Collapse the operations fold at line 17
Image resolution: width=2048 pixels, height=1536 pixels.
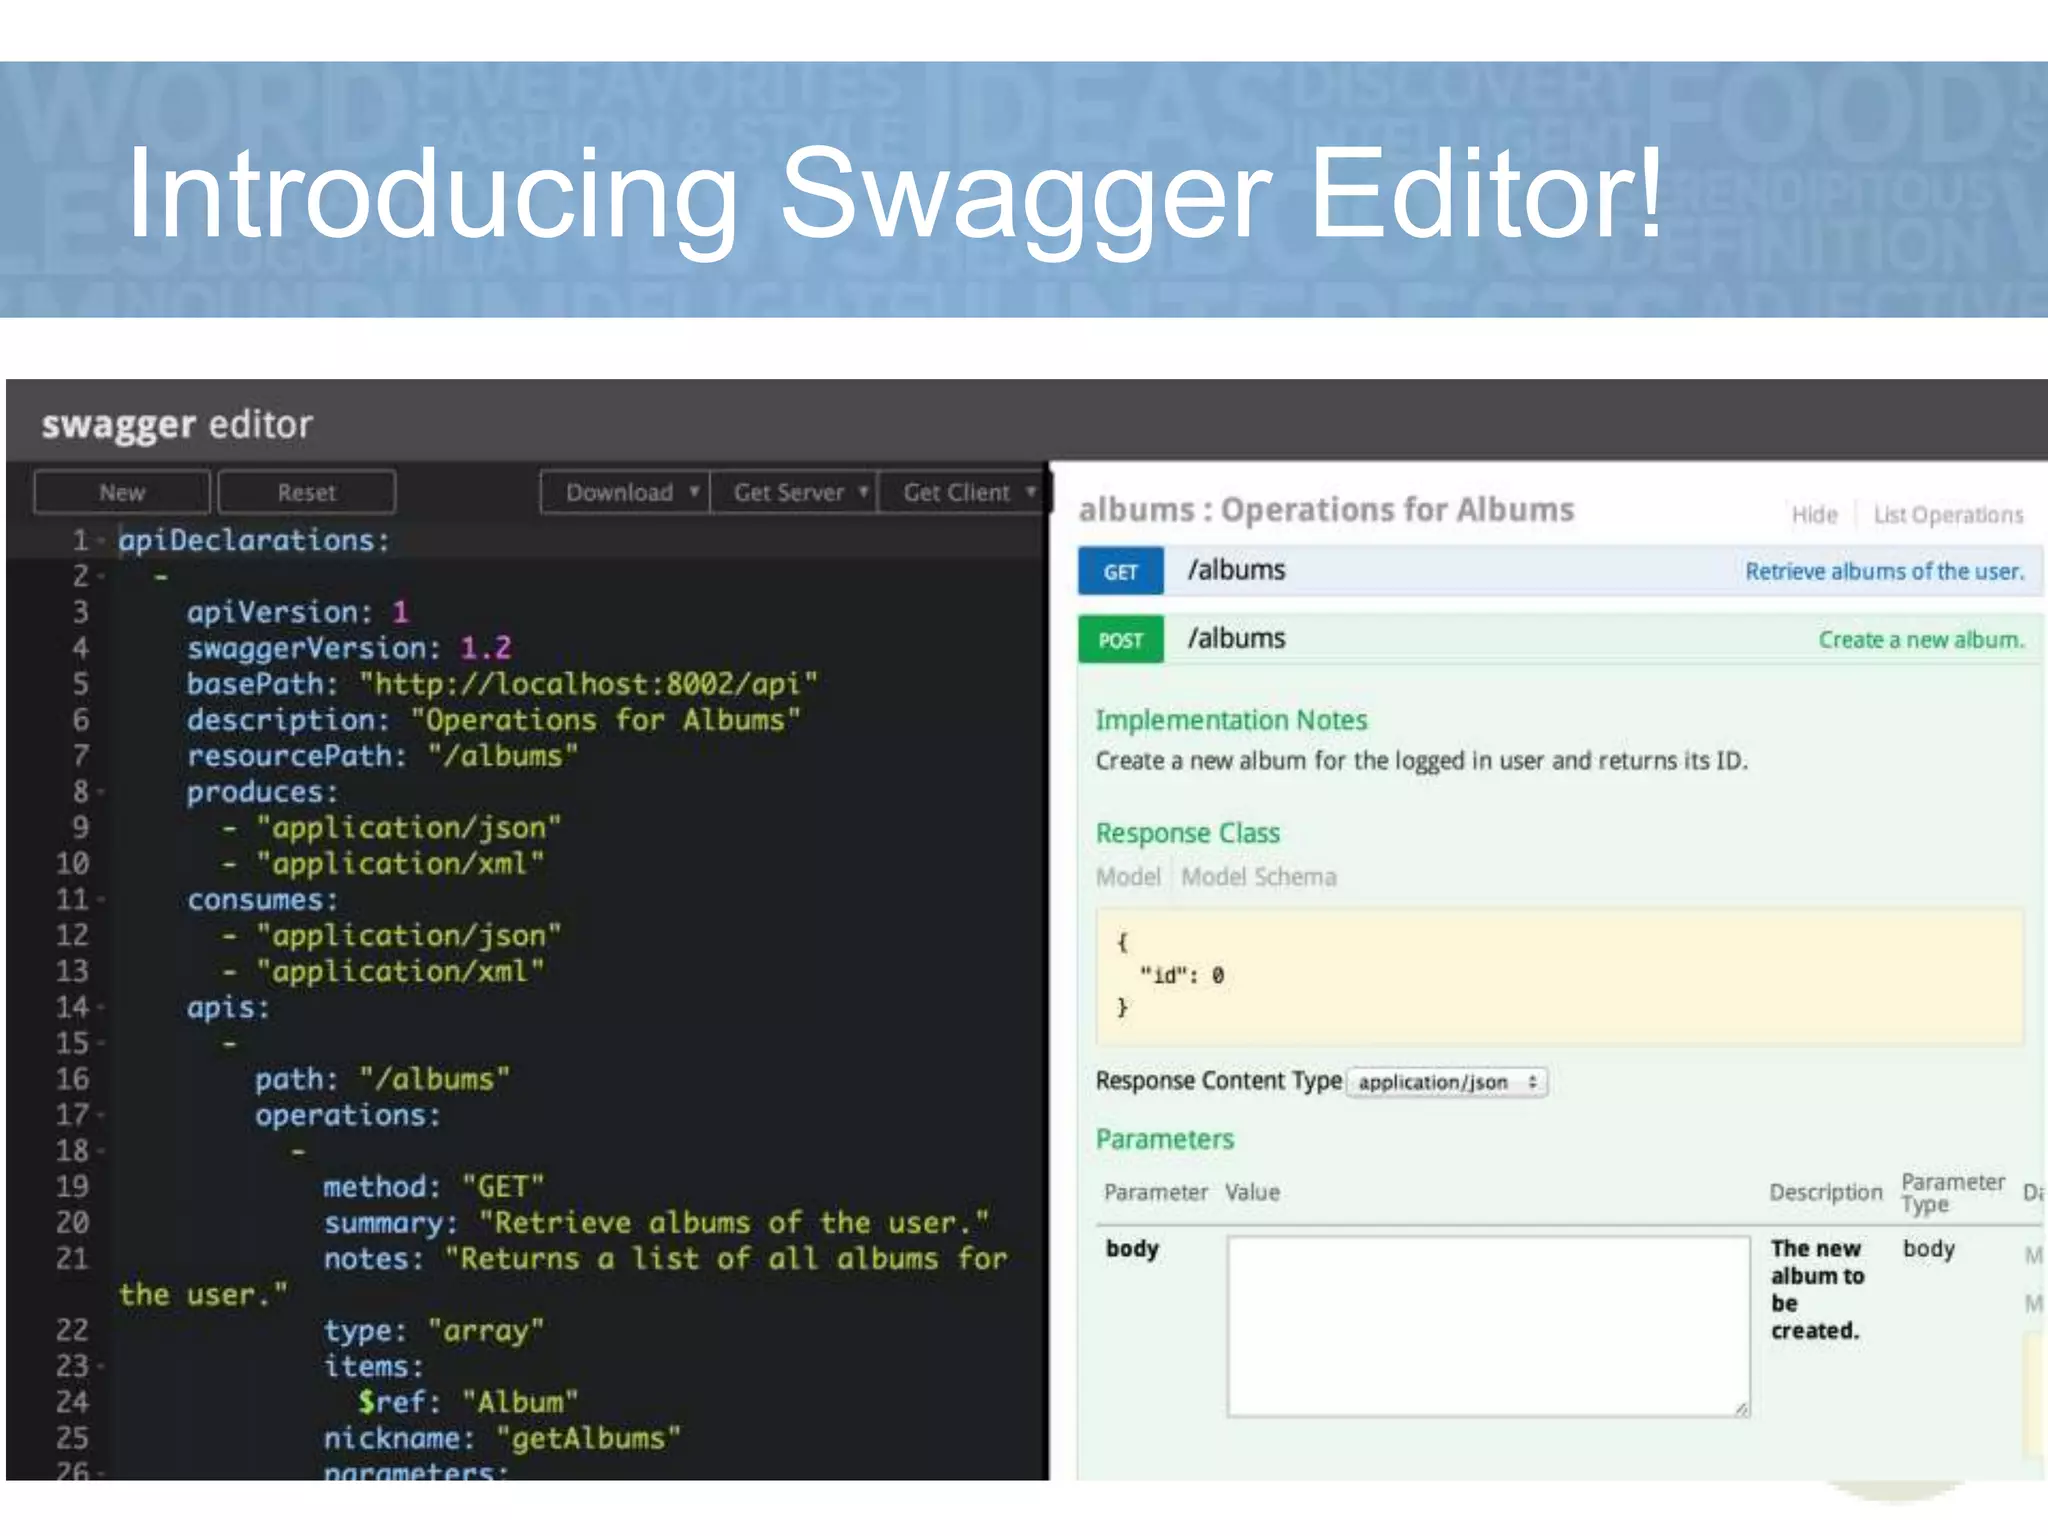coord(102,1115)
